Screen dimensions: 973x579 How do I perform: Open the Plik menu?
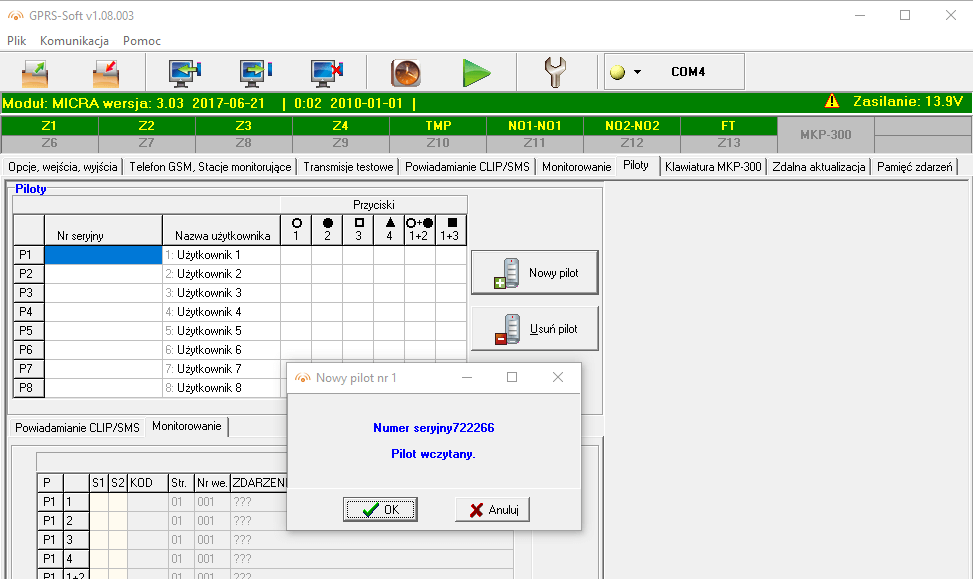[16, 41]
